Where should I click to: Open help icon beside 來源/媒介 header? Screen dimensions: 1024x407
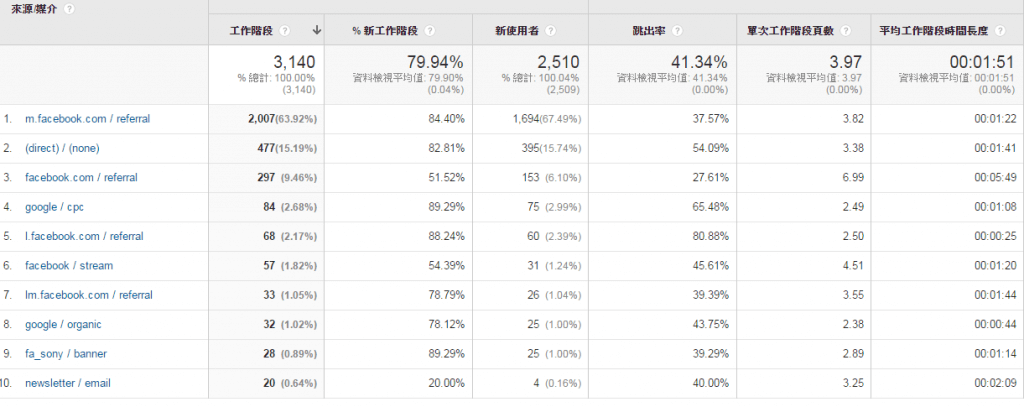click(69, 9)
